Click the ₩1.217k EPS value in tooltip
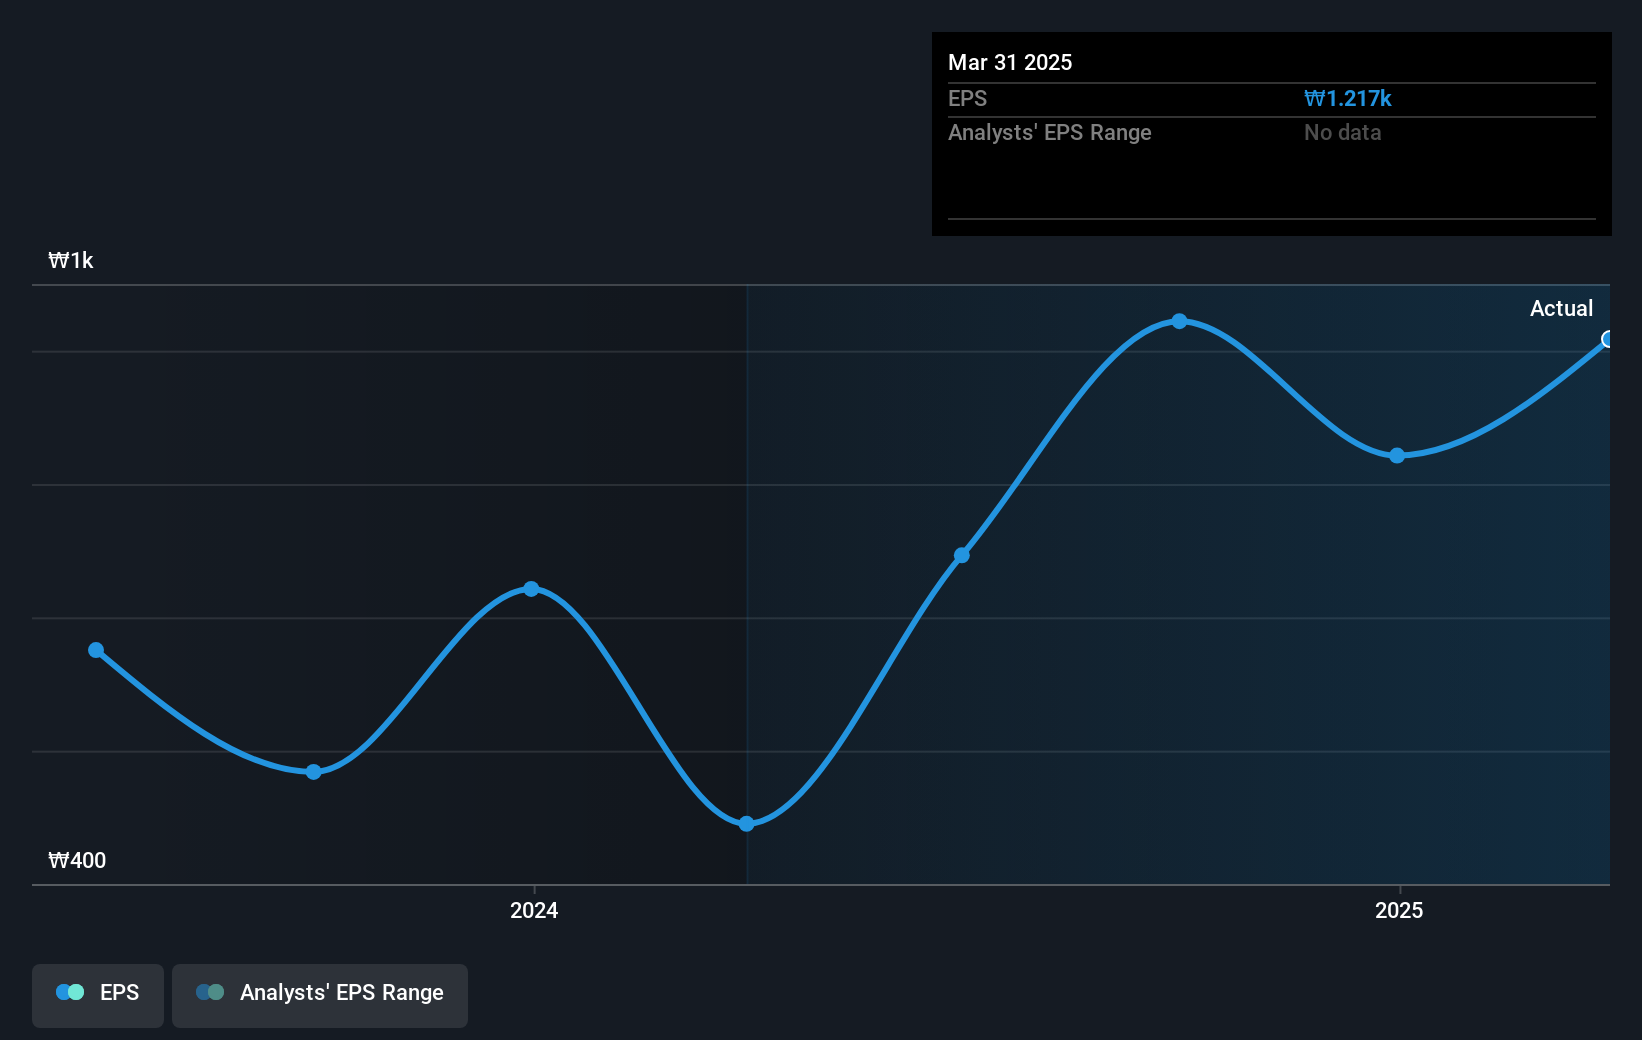1642x1040 pixels. click(x=1348, y=99)
